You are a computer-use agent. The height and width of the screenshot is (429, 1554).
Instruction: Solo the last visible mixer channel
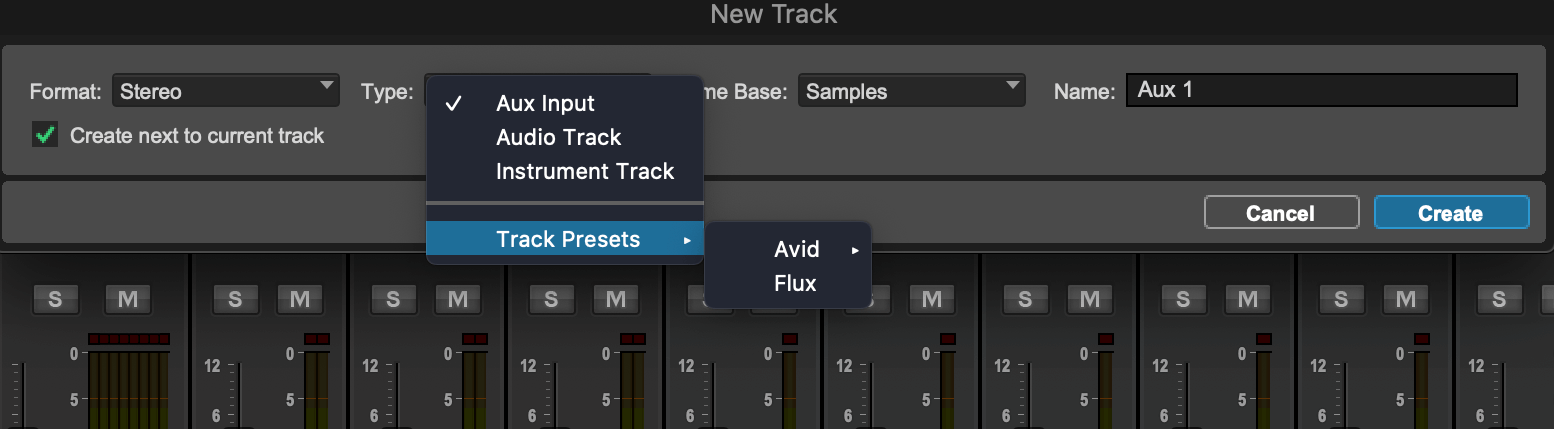click(x=1498, y=298)
